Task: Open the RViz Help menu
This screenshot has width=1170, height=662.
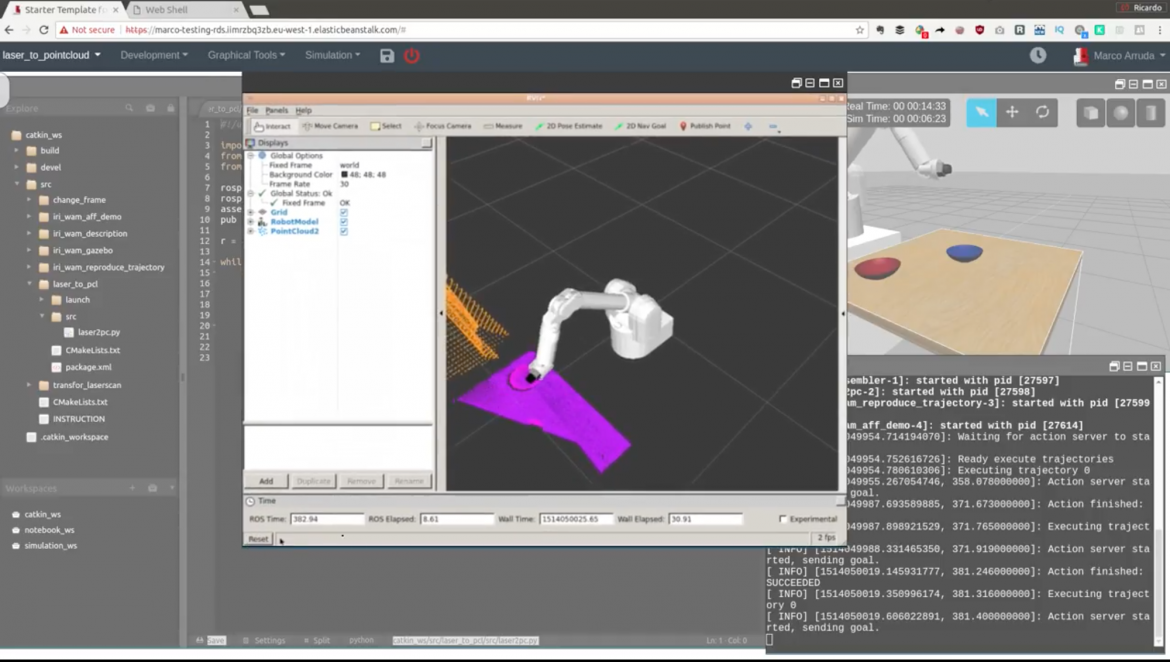Action: coord(304,110)
